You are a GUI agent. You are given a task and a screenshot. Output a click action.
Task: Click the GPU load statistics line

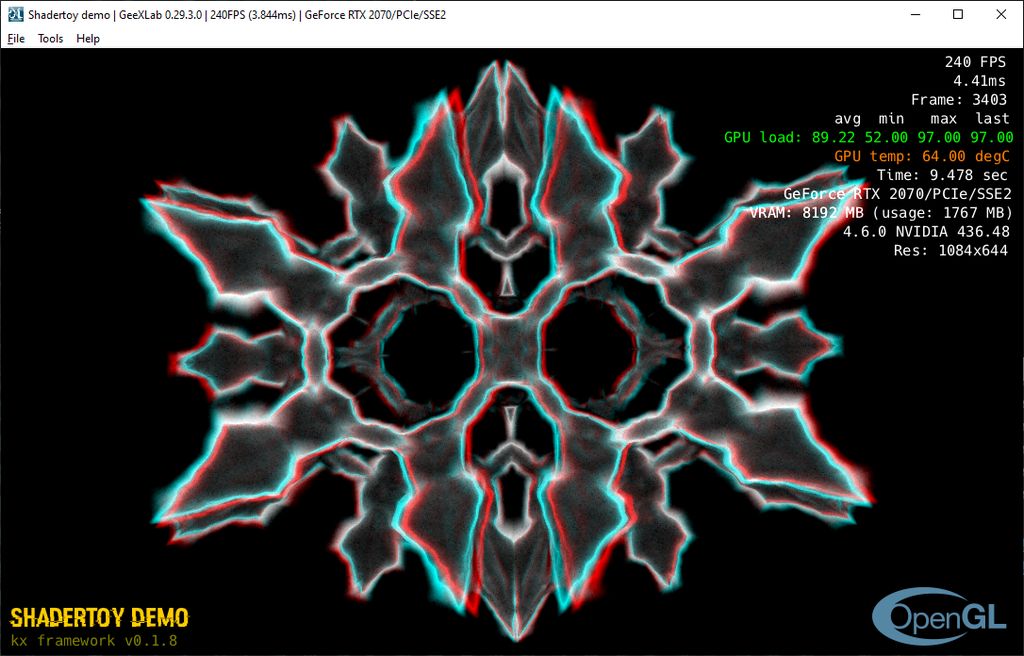[x=869, y=137]
